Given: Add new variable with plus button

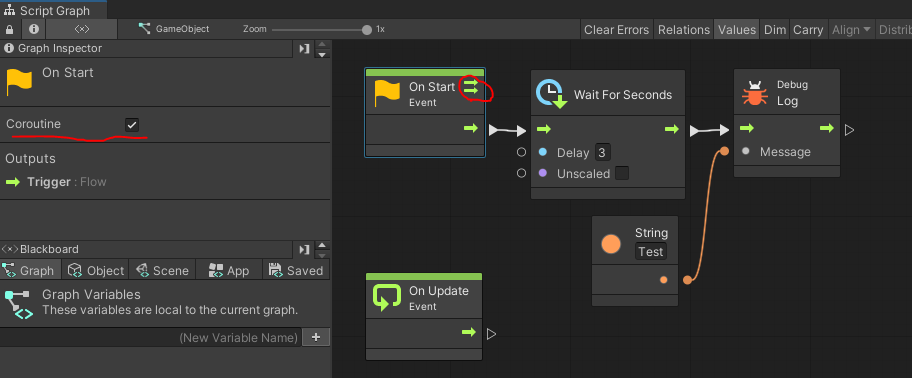Looking at the screenshot, I should (x=316, y=337).
